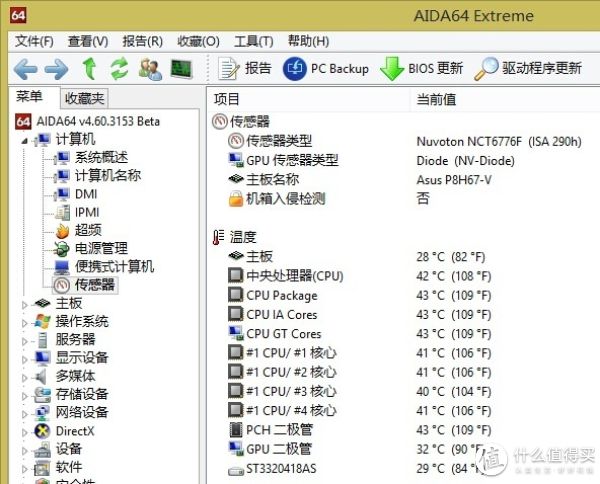The height and width of the screenshot is (484, 600).
Task: Expand the 显示设备 tree node
Action: 24,360
